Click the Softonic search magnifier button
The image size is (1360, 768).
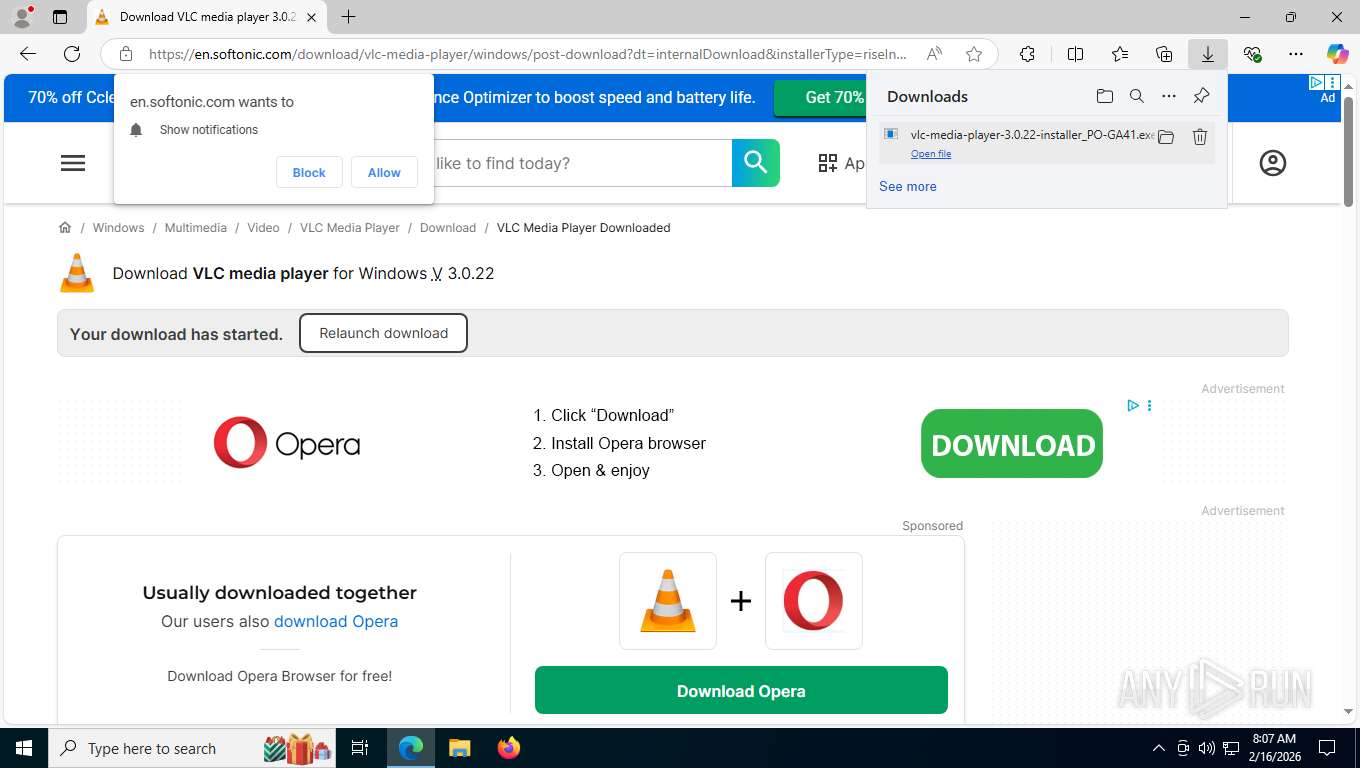[756, 163]
